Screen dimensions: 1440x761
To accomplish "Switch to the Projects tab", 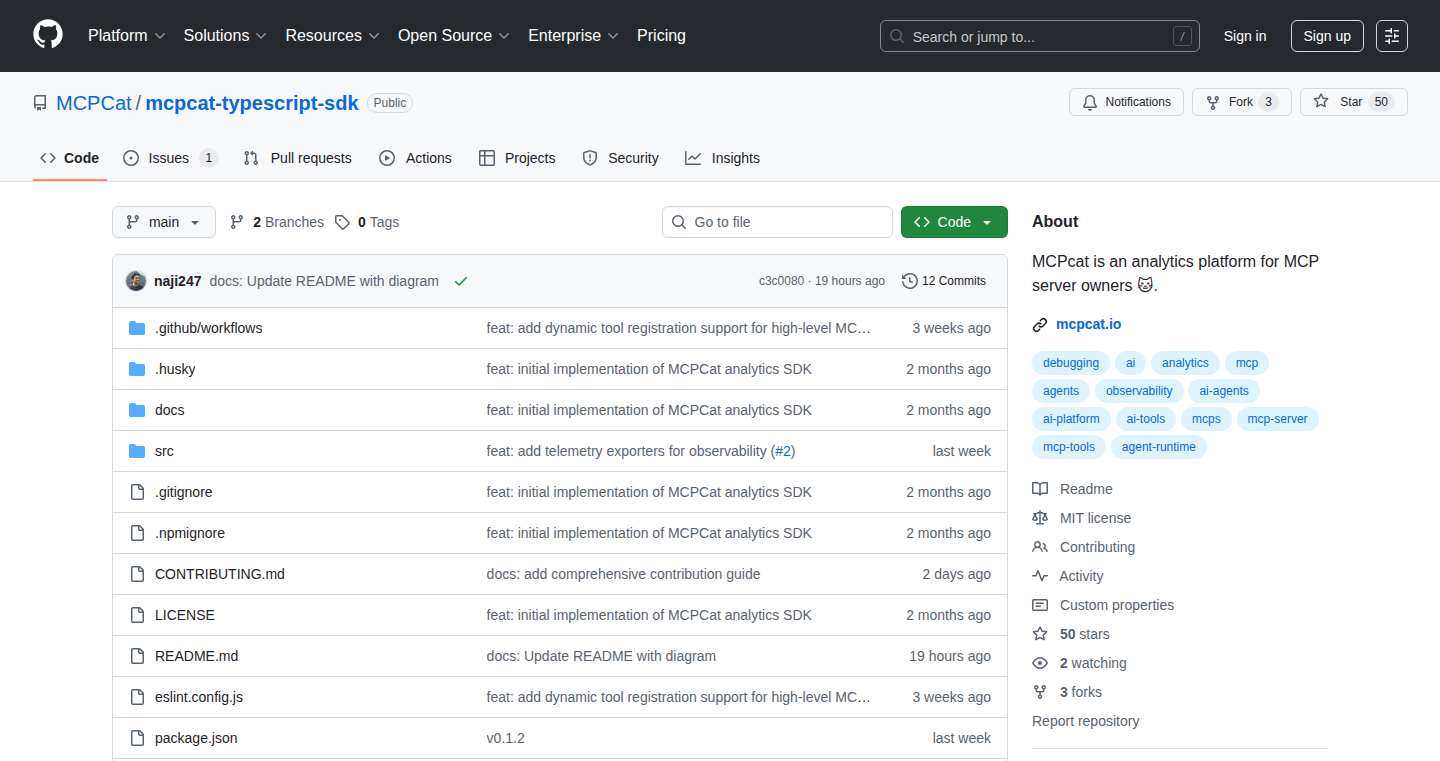I will (517, 158).
